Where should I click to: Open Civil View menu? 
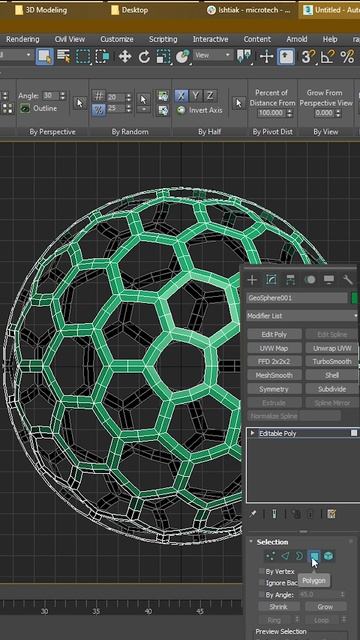[x=70, y=39]
